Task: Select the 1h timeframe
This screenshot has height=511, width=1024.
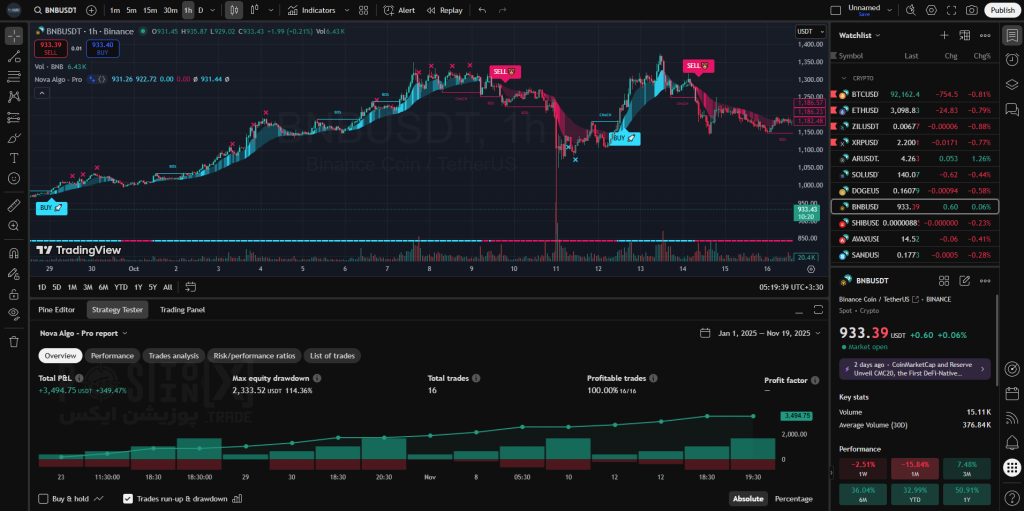Action: [x=188, y=10]
